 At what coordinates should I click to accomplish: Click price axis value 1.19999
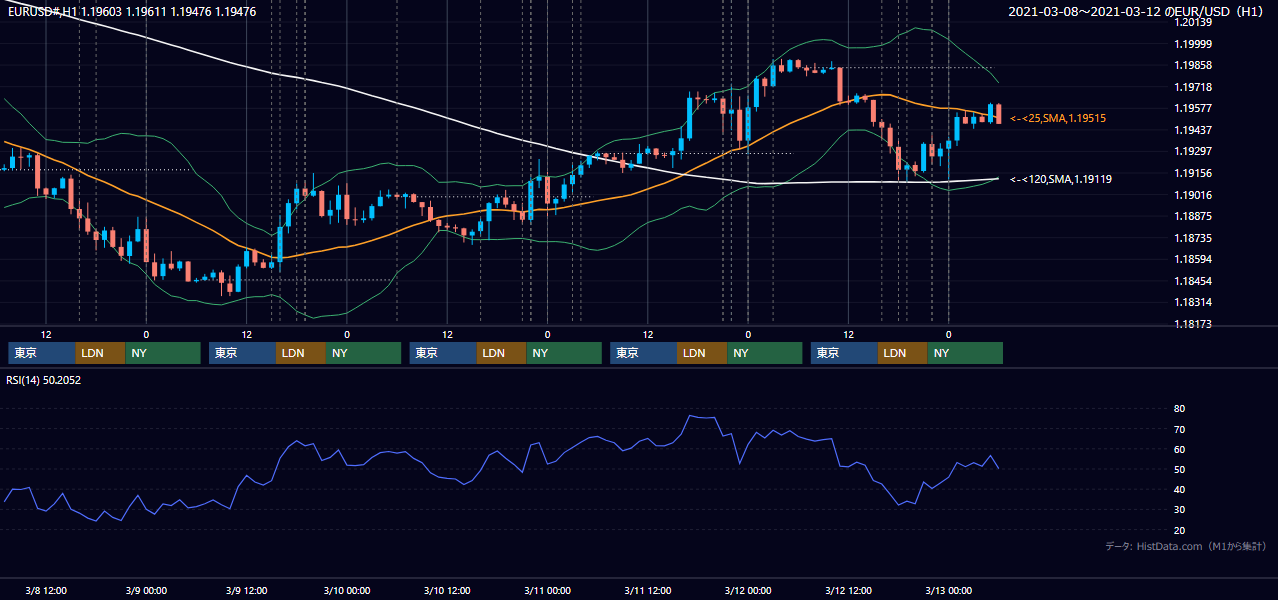pos(1193,44)
